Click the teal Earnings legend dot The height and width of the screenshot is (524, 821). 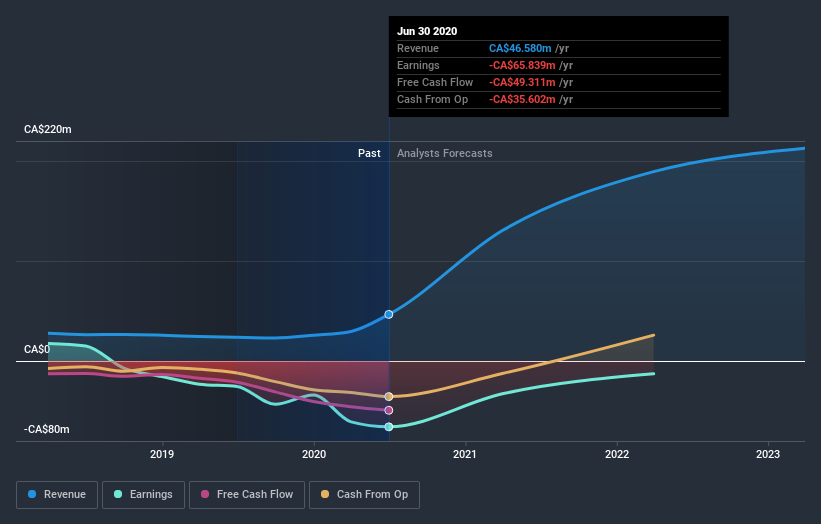point(118,494)
